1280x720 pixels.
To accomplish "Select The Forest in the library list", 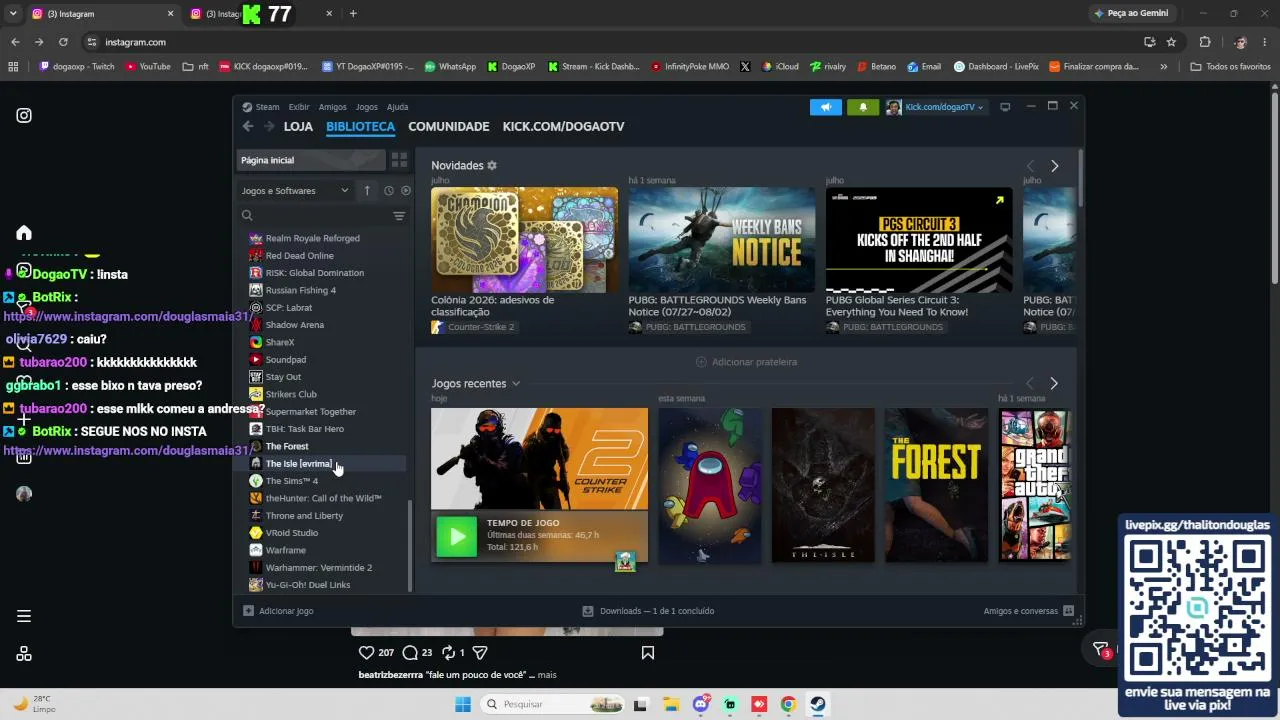I will click(x=286, y=446).
